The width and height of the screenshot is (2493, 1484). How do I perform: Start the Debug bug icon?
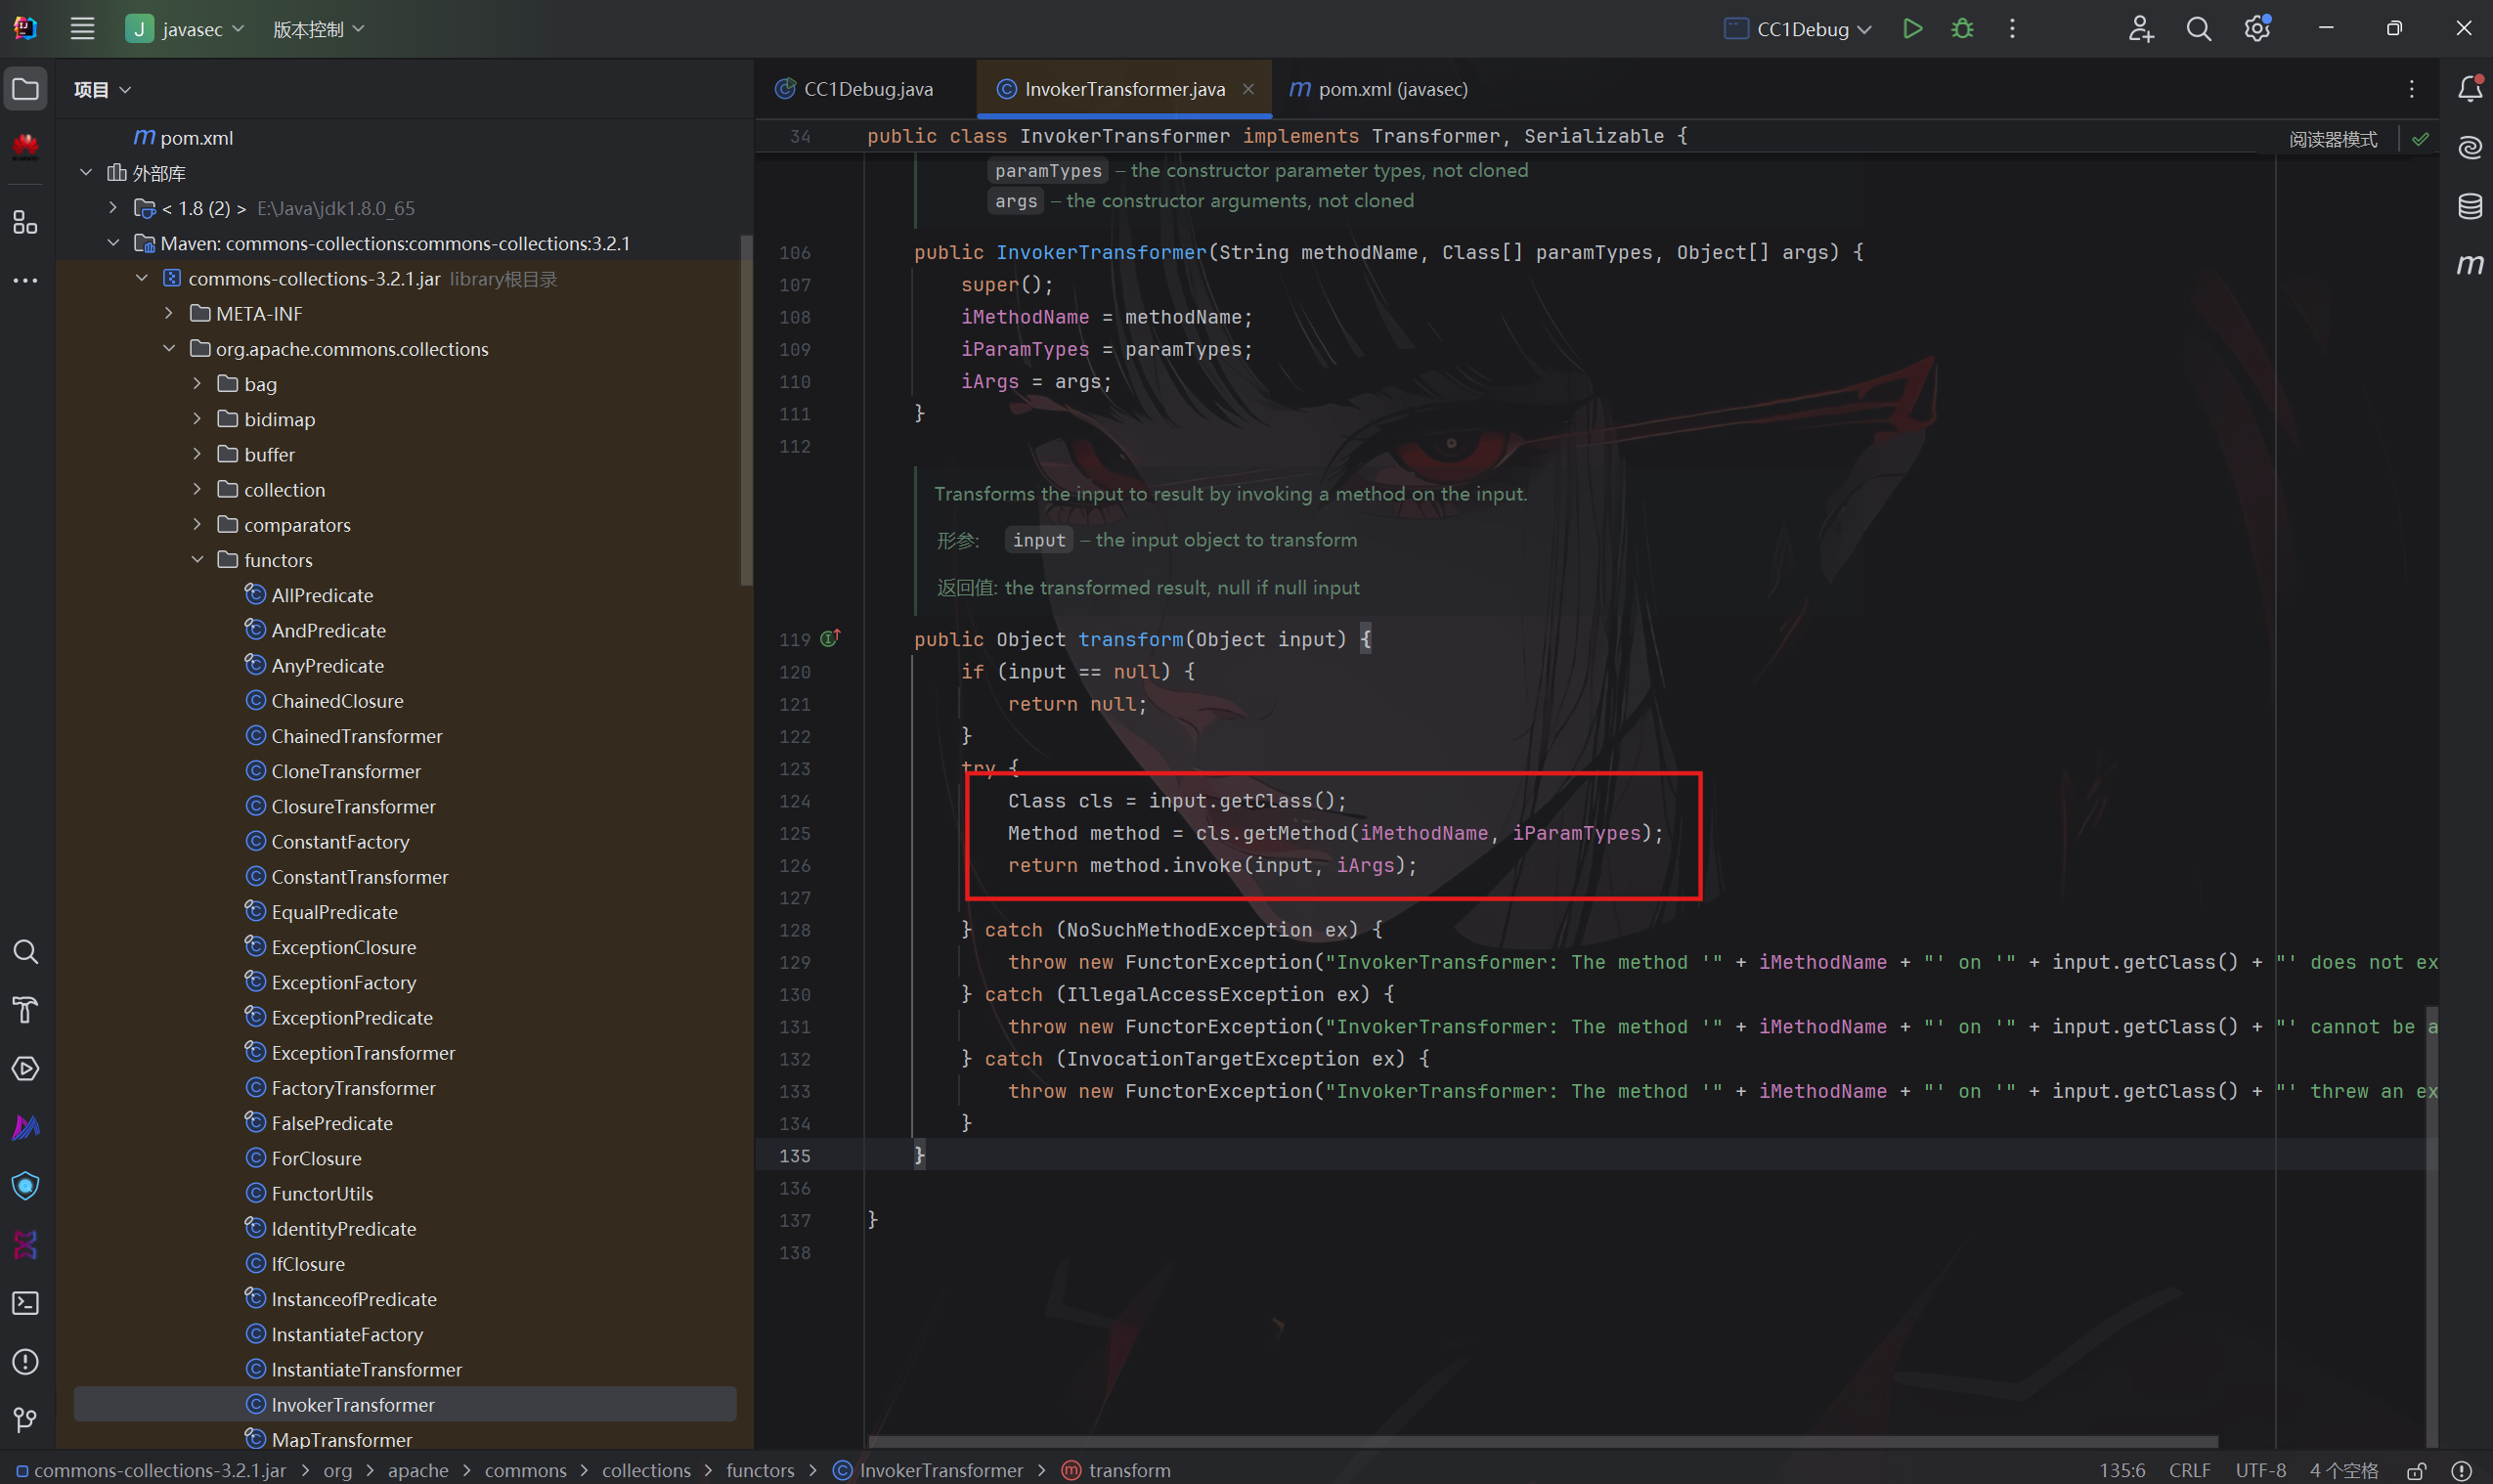point(1962,29)
